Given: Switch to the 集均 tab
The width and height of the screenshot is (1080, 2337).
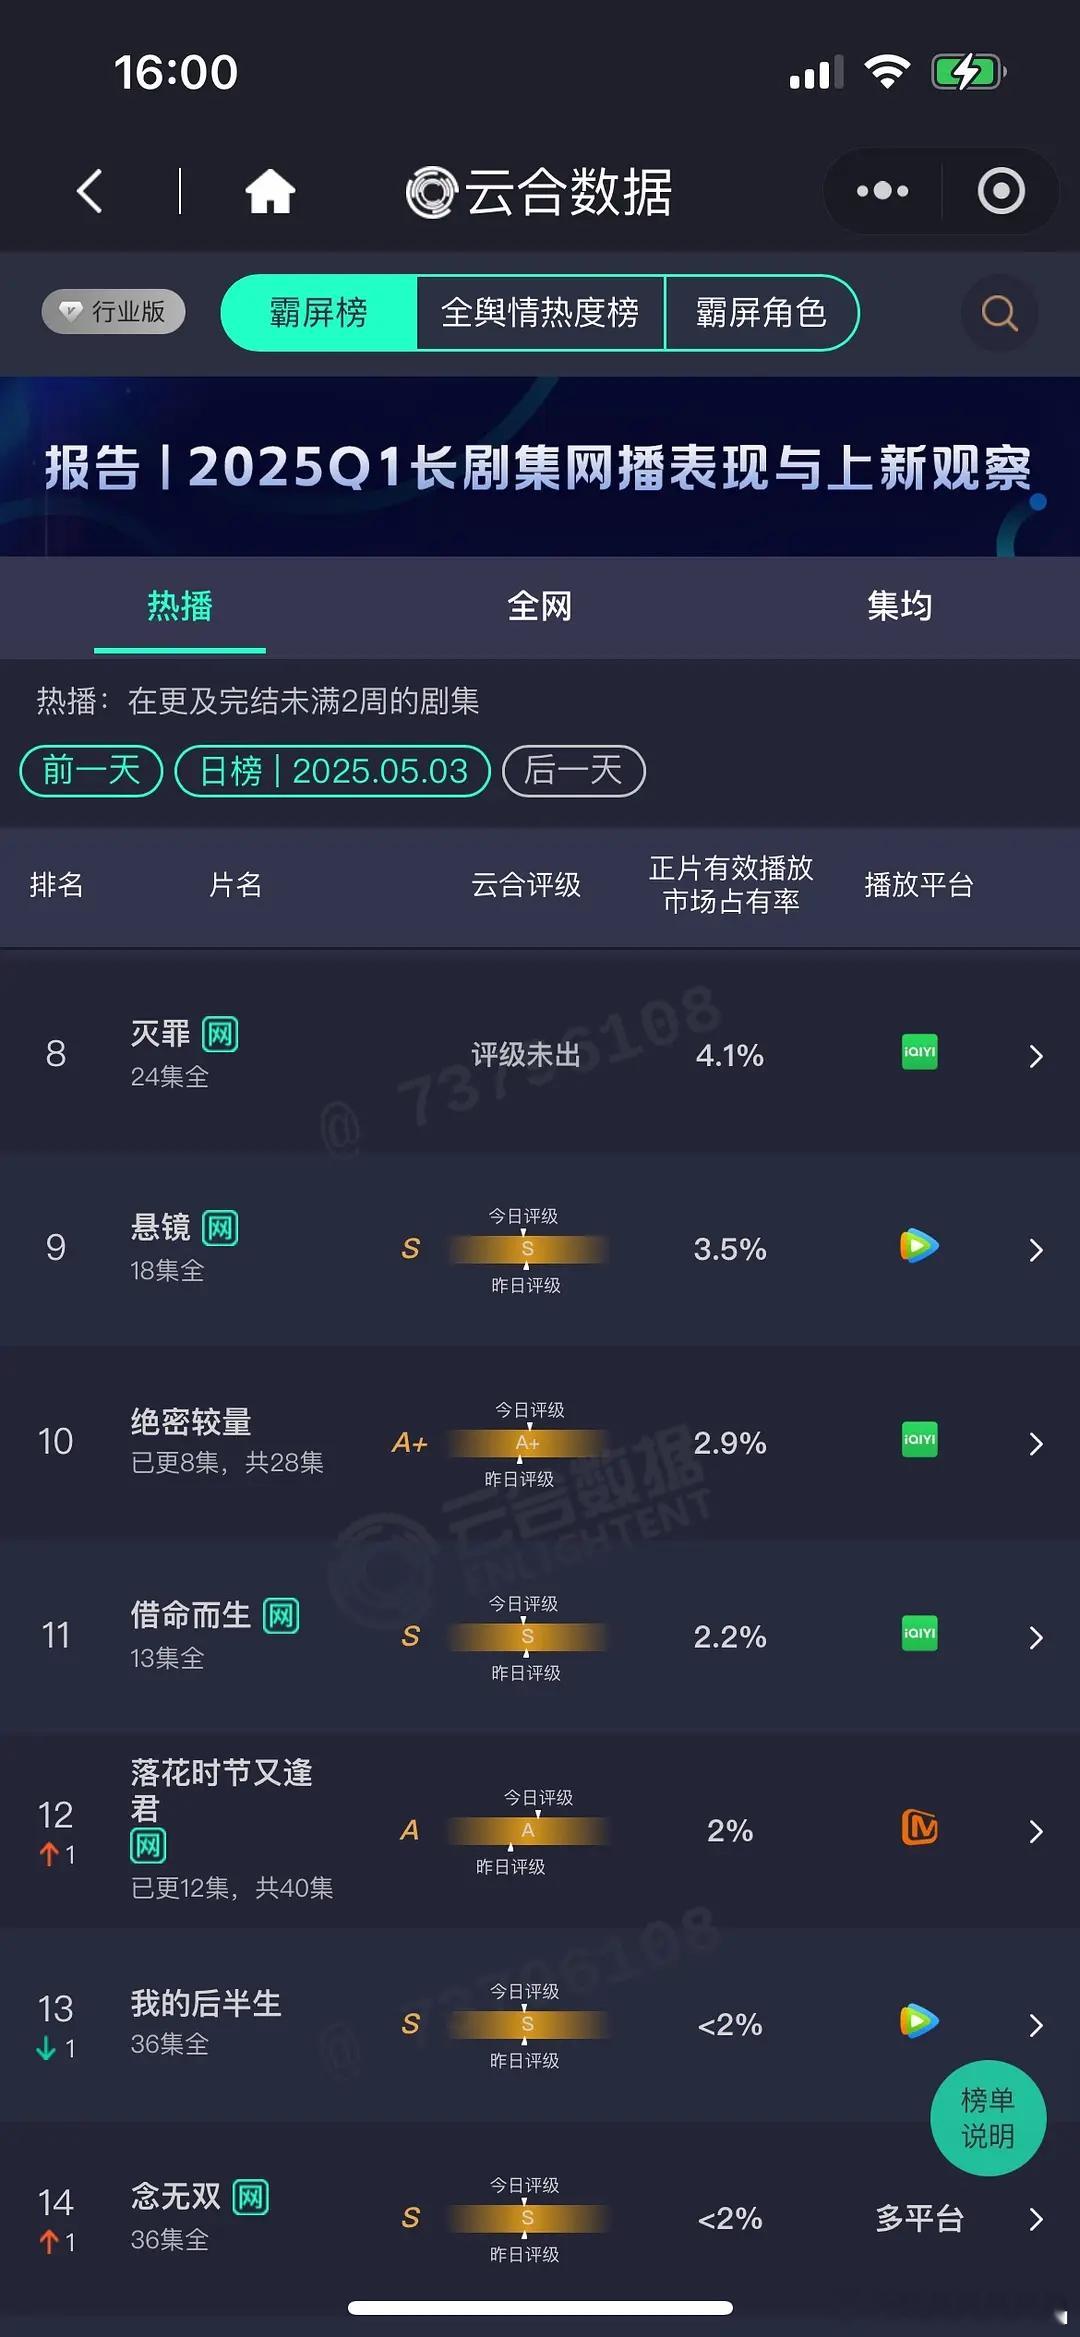Looking at the screenshot, I should click(900, 606).
